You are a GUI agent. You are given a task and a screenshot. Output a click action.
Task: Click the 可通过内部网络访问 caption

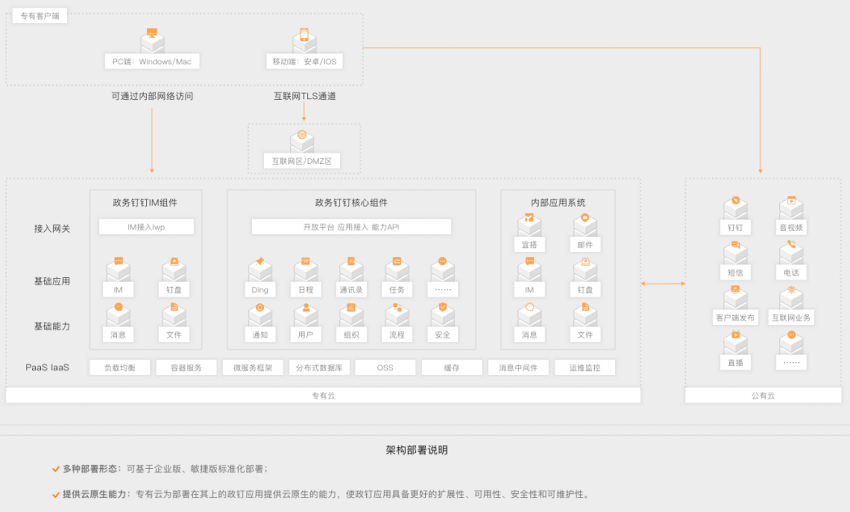point(152,96)
